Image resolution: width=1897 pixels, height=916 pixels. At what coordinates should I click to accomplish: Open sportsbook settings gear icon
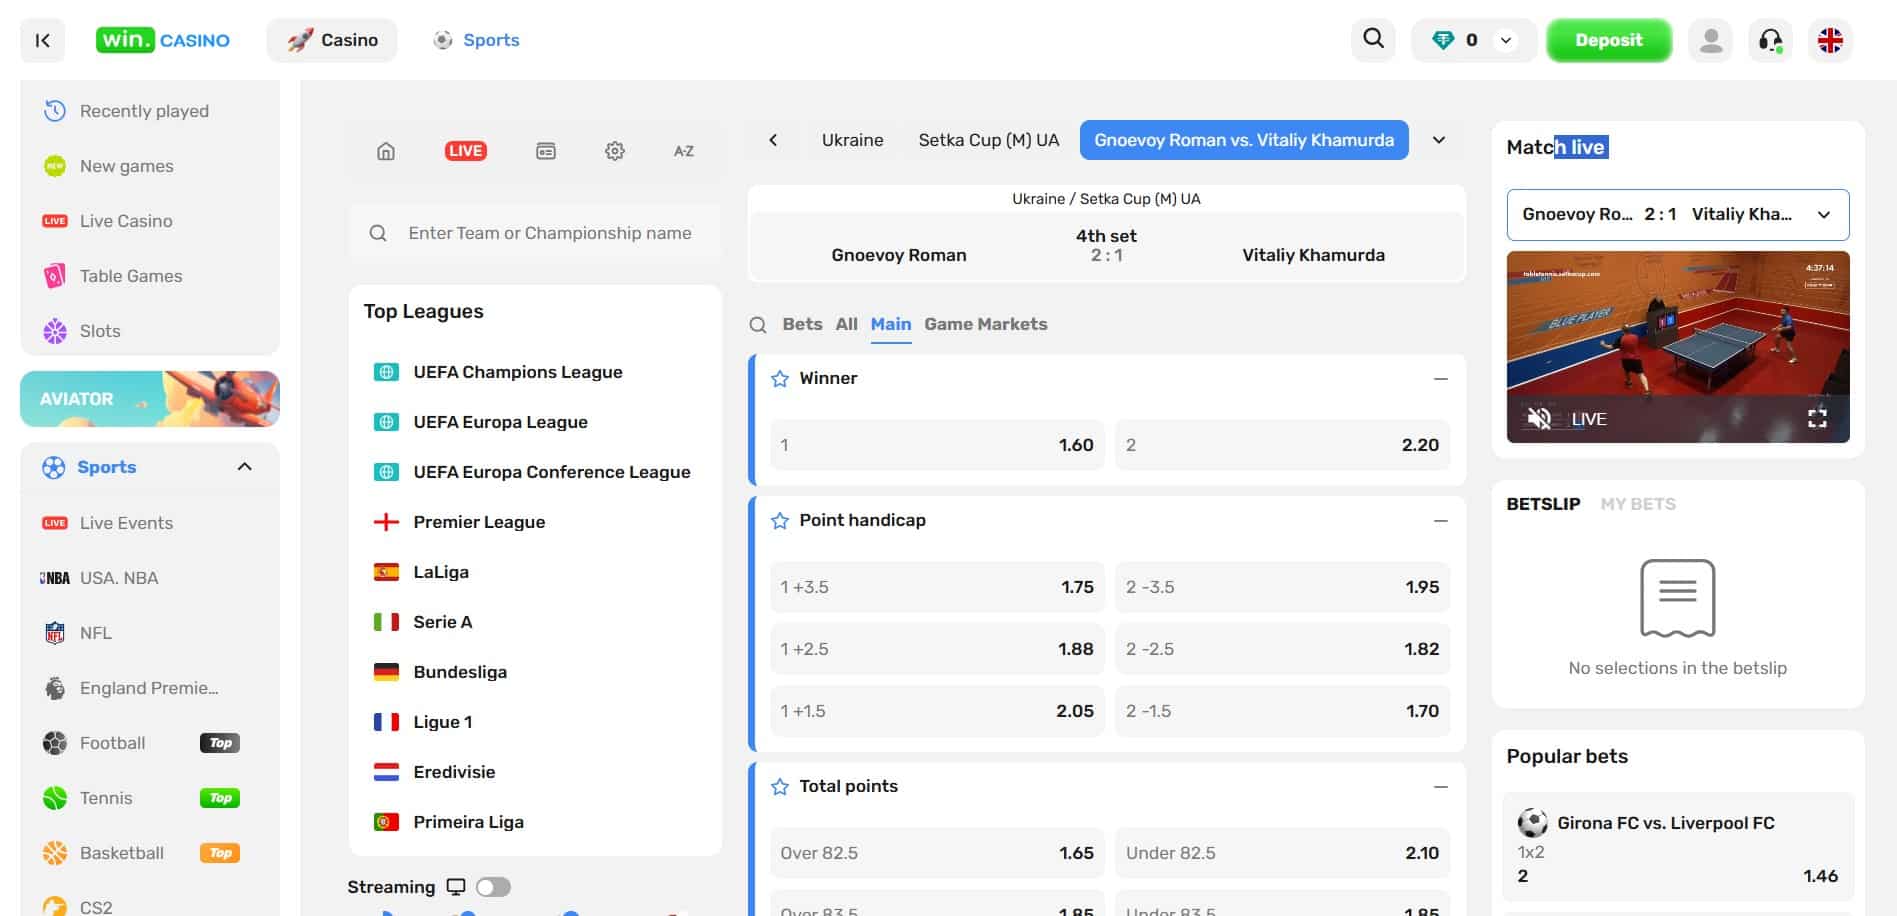click(x=614, y=151)
